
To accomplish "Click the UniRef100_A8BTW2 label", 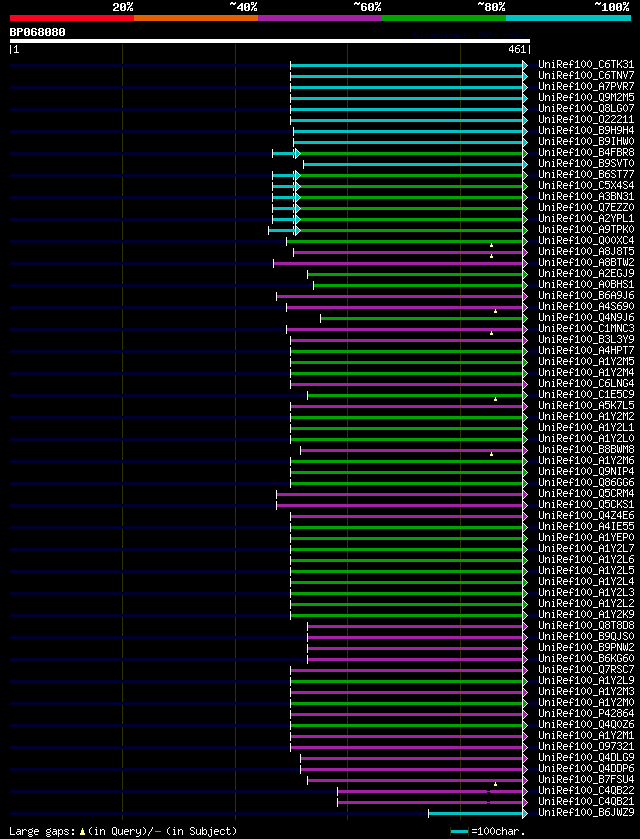I will (586, 263).
